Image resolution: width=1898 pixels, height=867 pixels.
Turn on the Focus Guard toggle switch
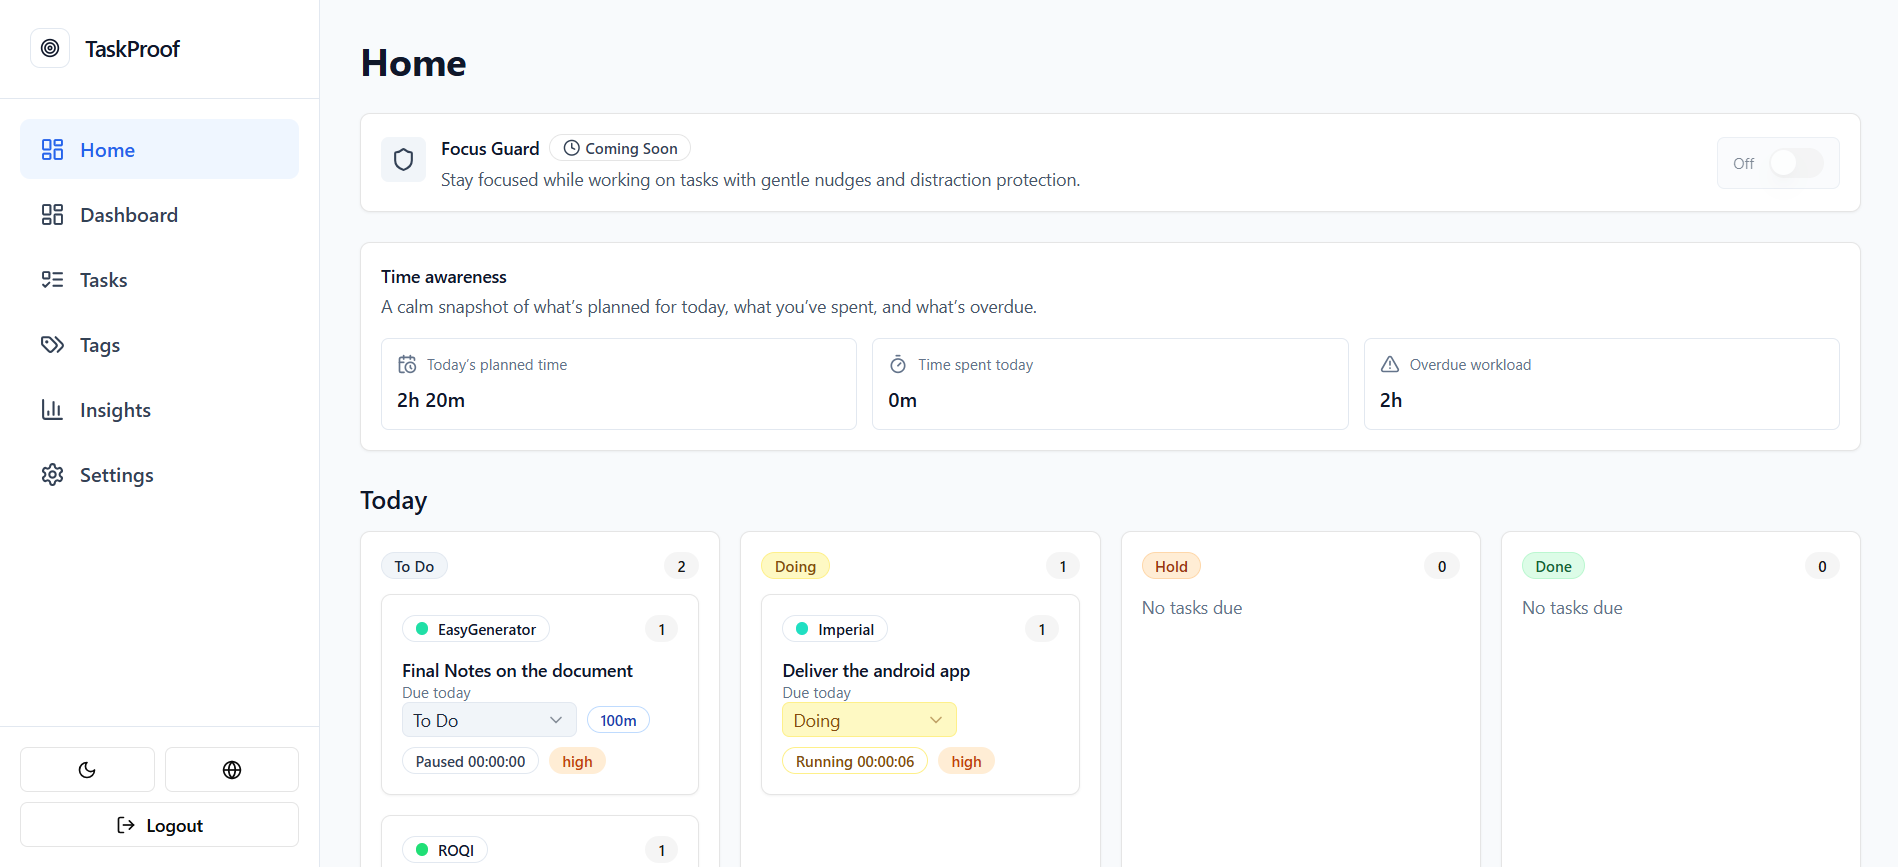1796,163
